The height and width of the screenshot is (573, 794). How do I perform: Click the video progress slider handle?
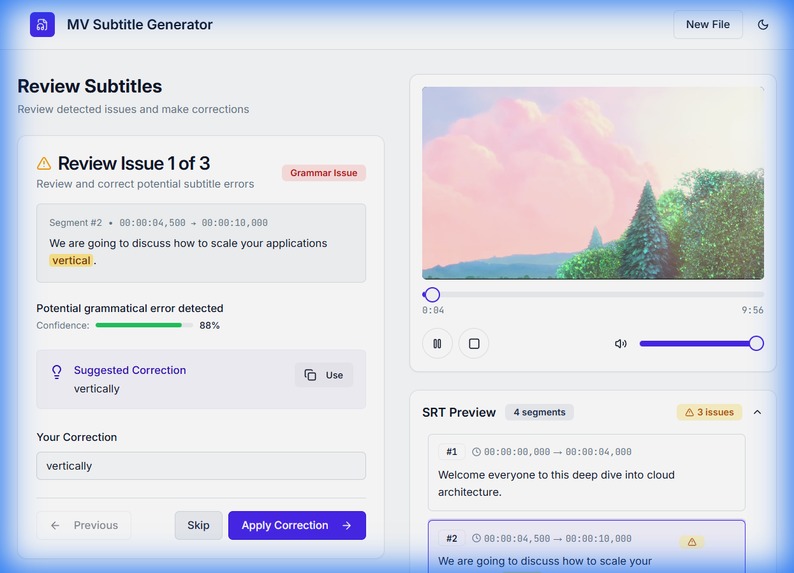[x=432, y=295]
